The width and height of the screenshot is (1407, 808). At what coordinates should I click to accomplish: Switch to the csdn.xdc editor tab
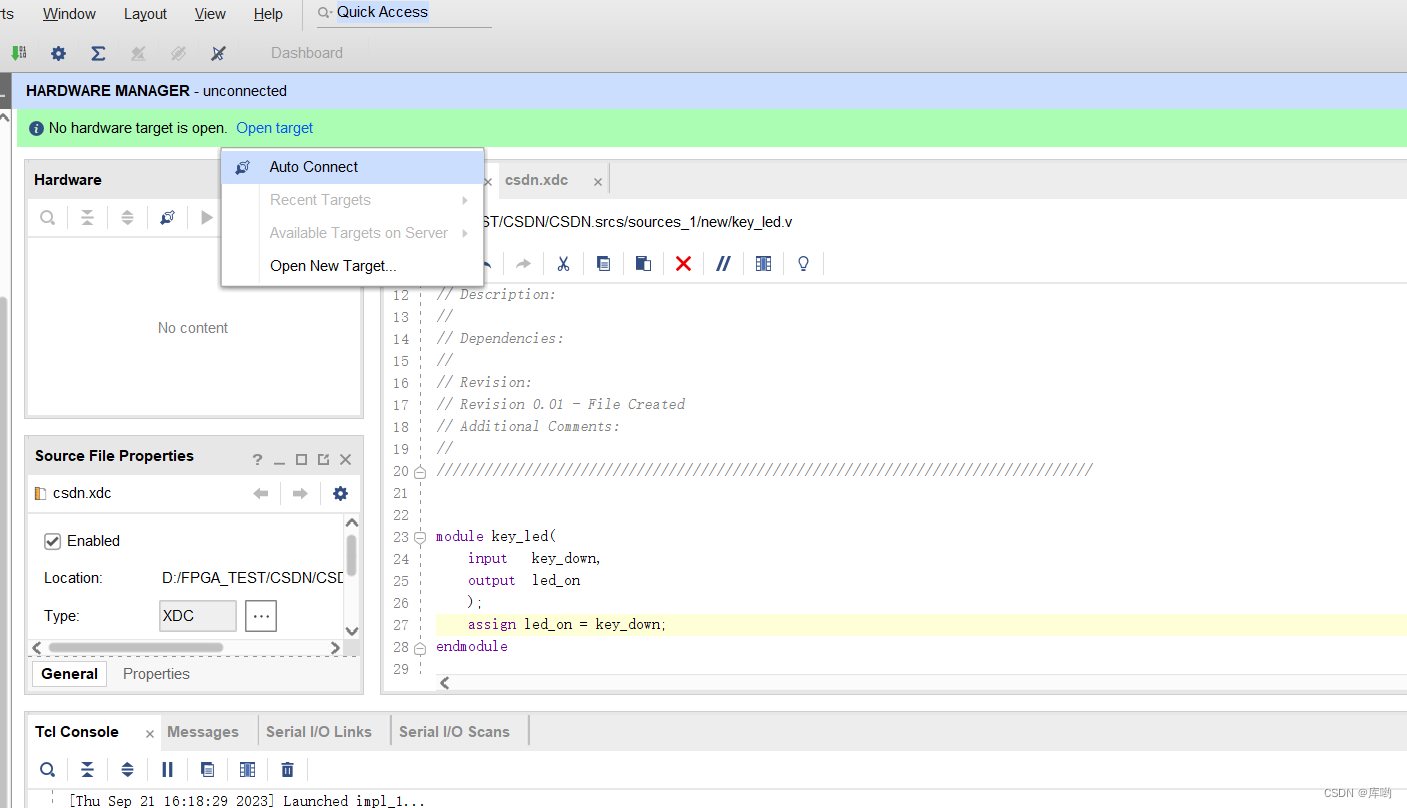coord(536,180)
